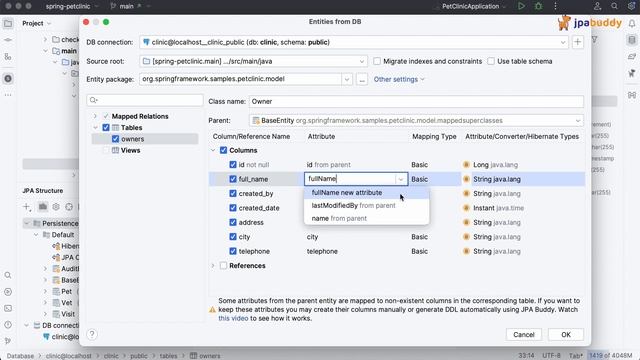This screenshot has width=640, height=360.
Task: Add a new DB connection with plus button
Action: (x=578, y=42)
